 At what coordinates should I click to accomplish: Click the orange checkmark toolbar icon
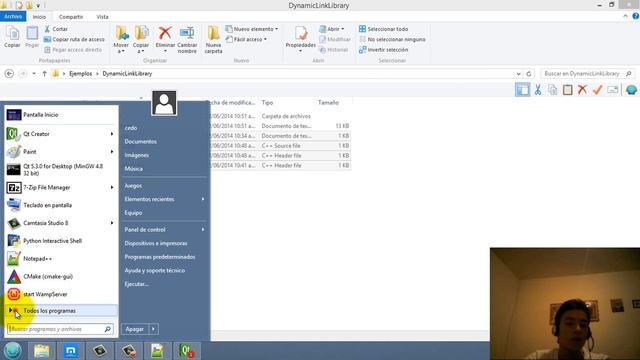coord(598,90)
